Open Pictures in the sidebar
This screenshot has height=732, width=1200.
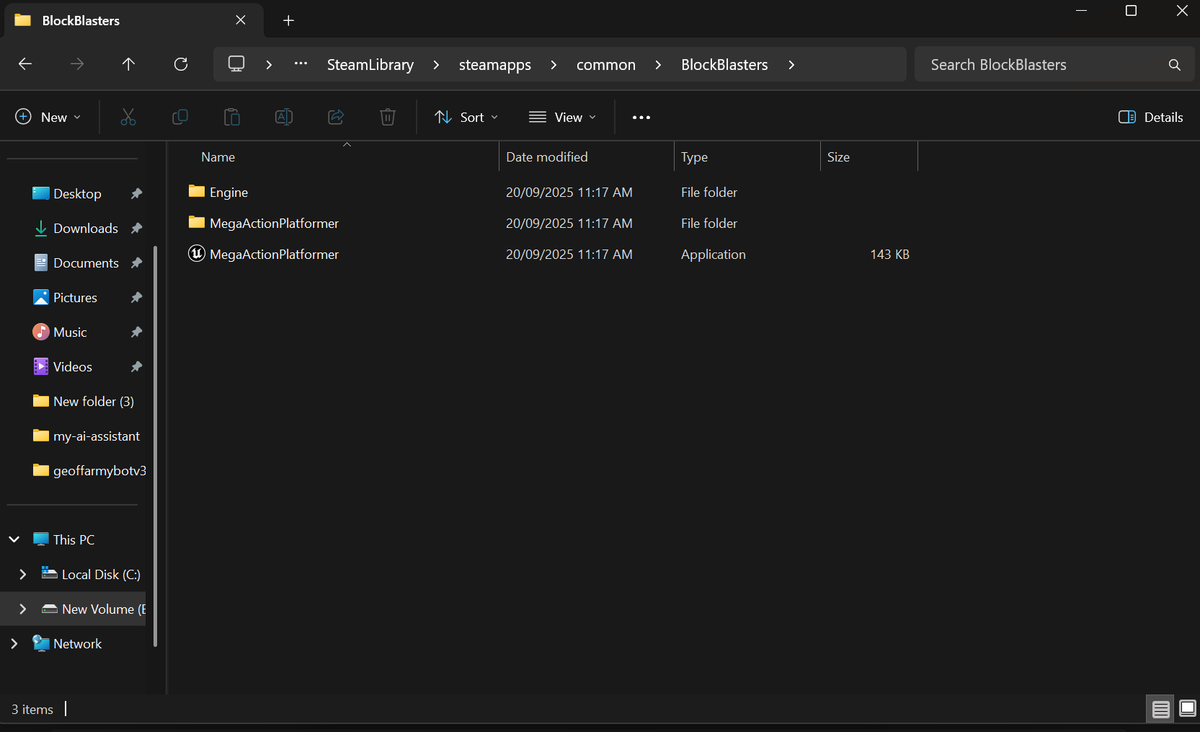77,298
